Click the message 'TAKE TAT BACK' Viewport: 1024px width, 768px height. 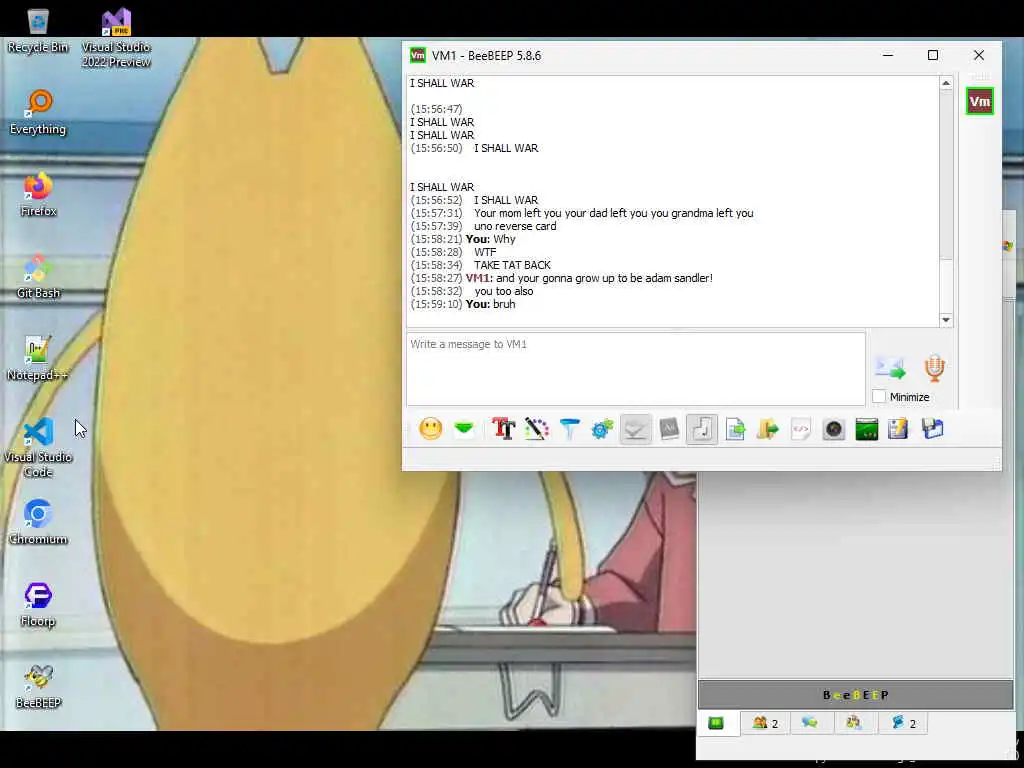coord(513,265)
